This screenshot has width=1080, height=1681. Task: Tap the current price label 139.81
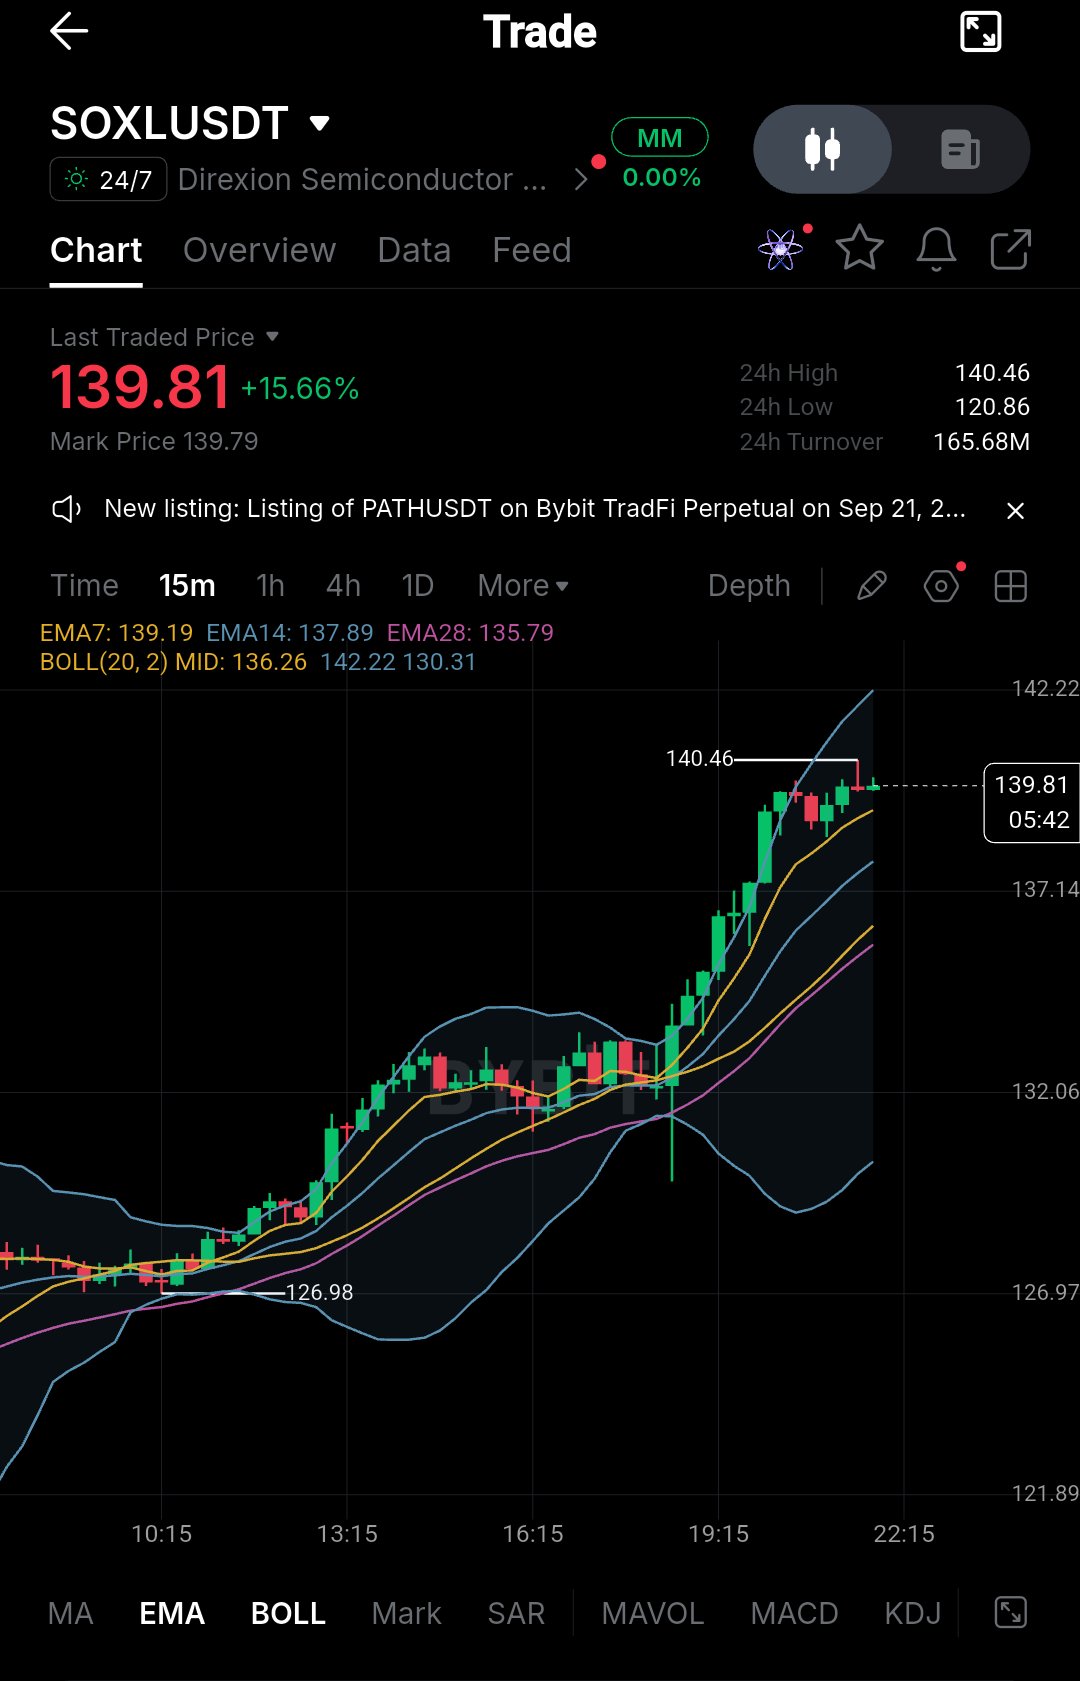coord(1031,802)
